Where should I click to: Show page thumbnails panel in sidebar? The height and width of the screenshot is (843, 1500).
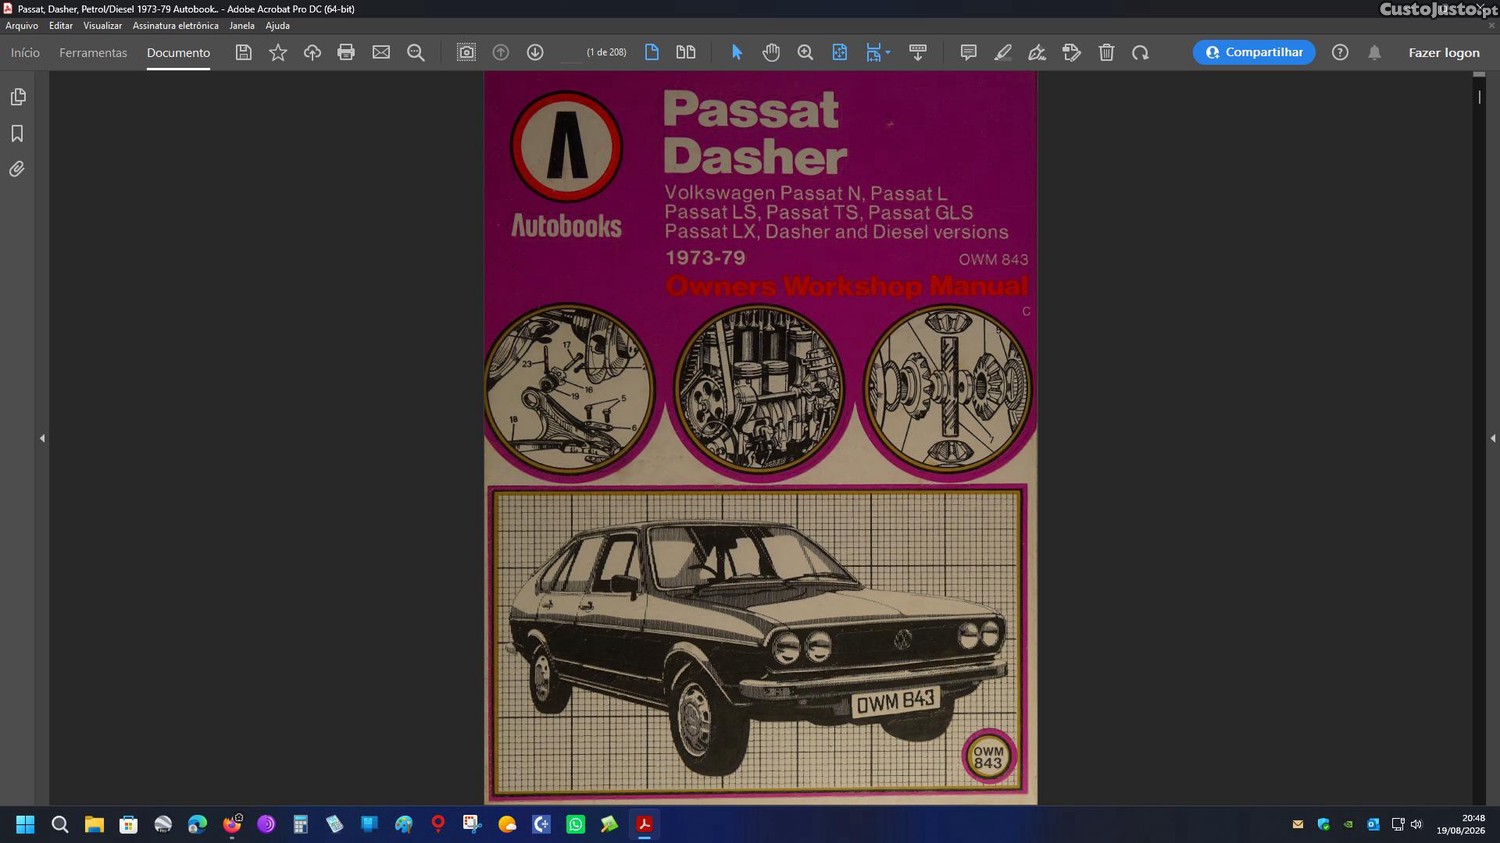click(x=17, y=97)
